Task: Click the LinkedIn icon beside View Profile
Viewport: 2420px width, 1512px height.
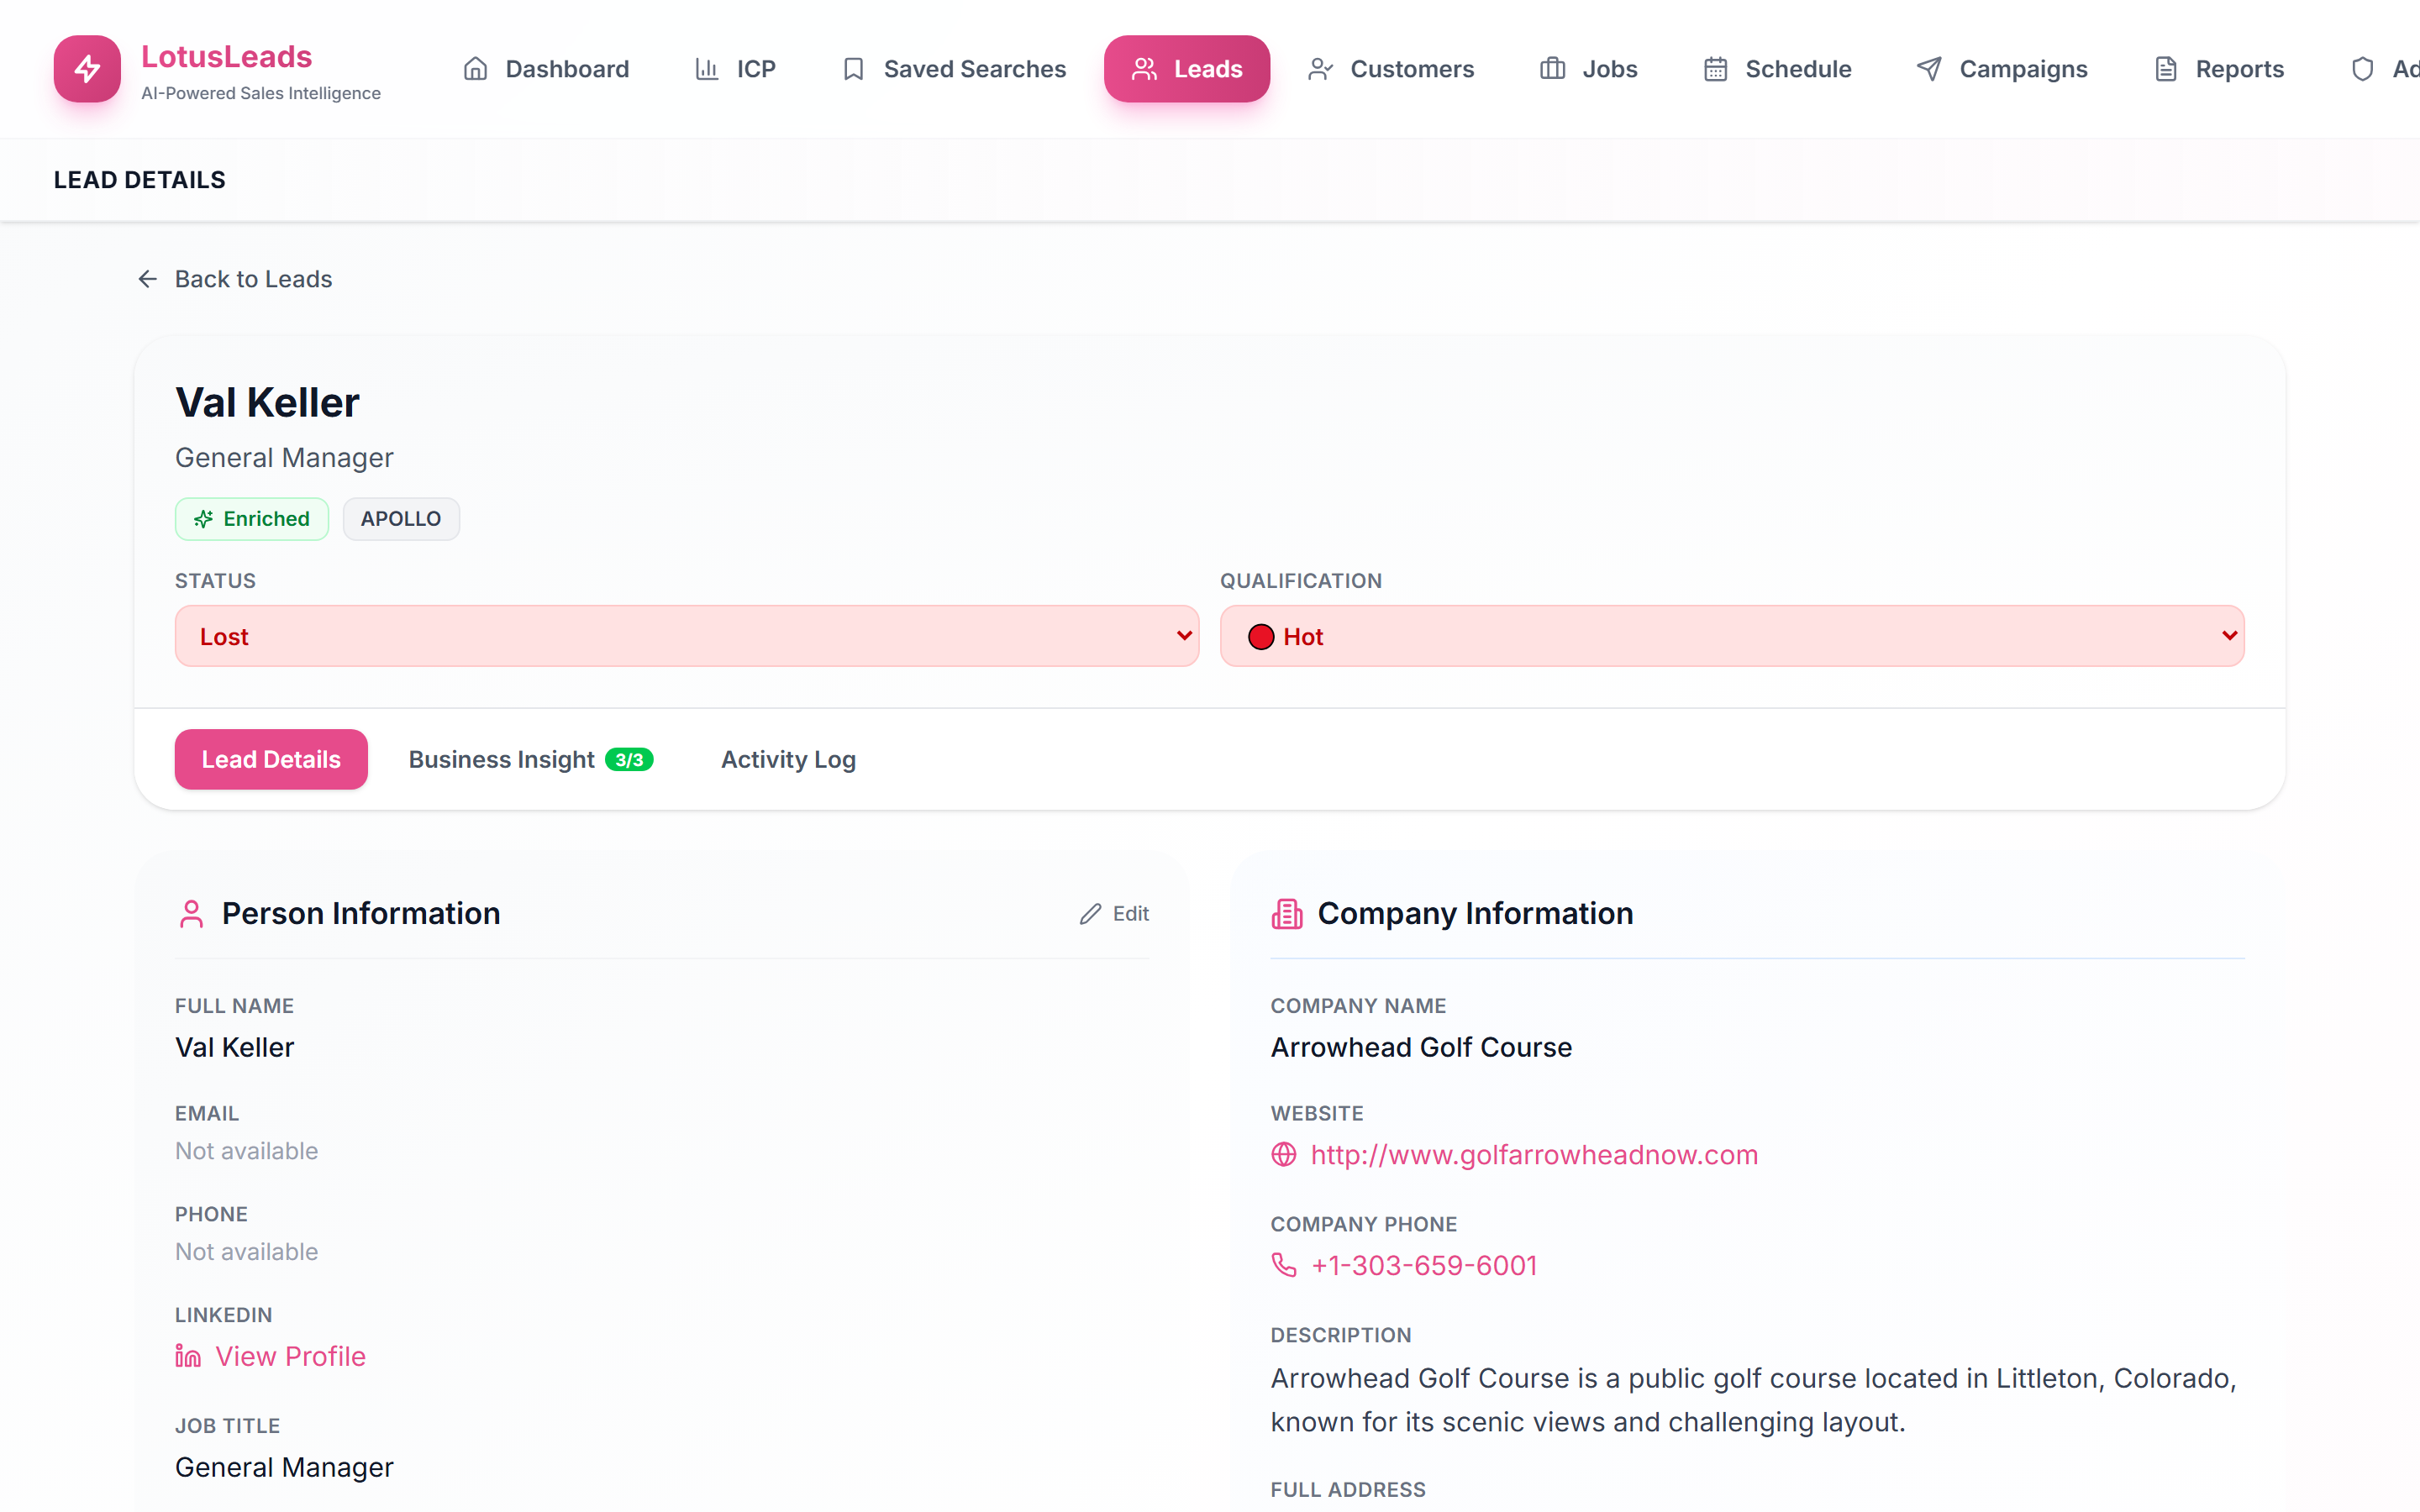Action: pyautogui.click(x=188, y=1356)
